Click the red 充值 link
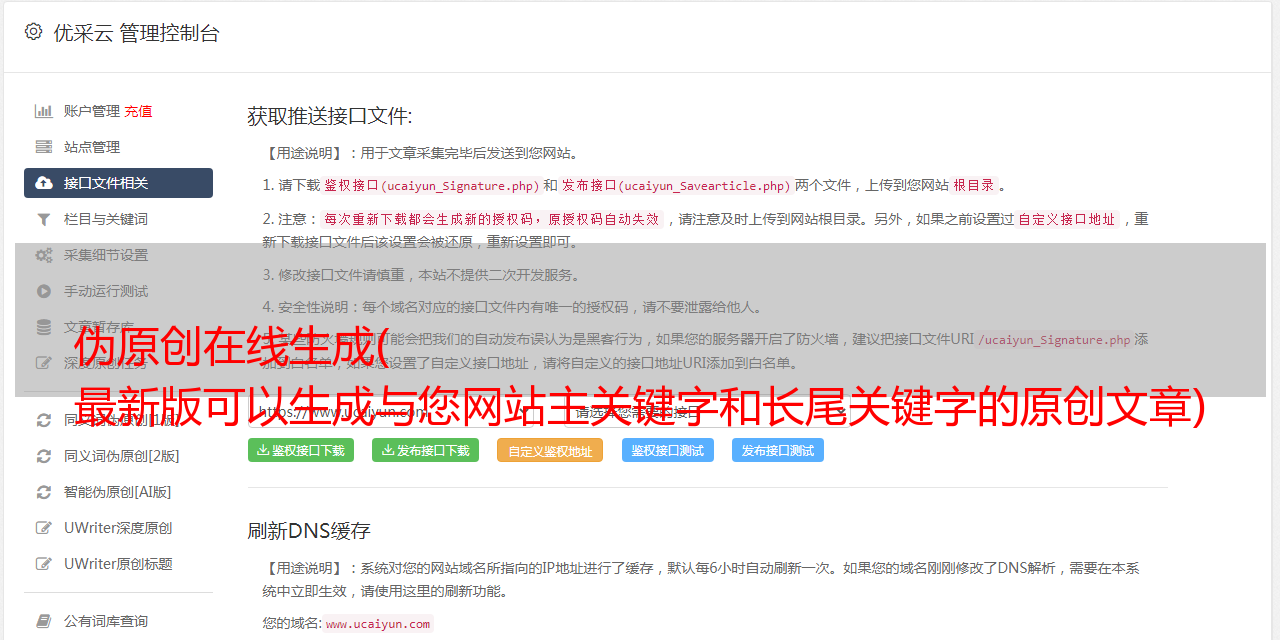 138,111
